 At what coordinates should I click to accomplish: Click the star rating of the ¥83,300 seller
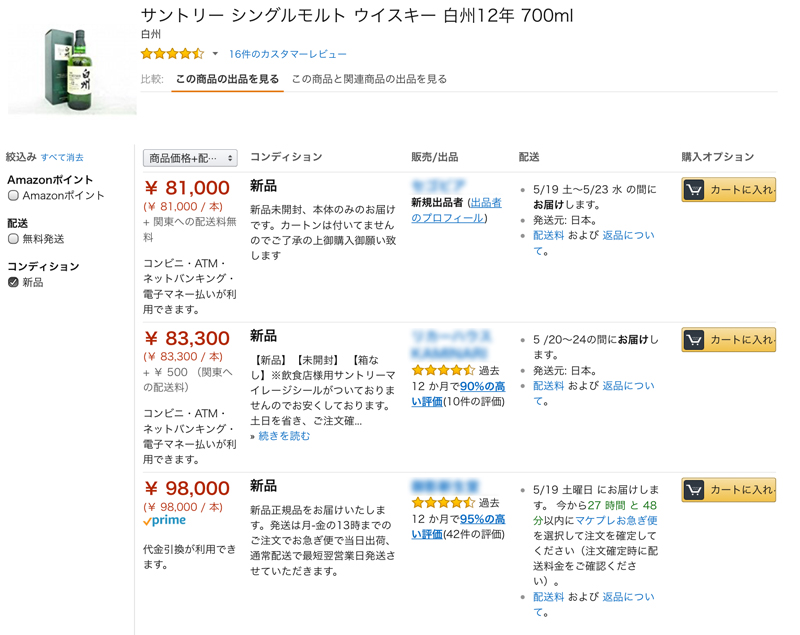point(443,370)
